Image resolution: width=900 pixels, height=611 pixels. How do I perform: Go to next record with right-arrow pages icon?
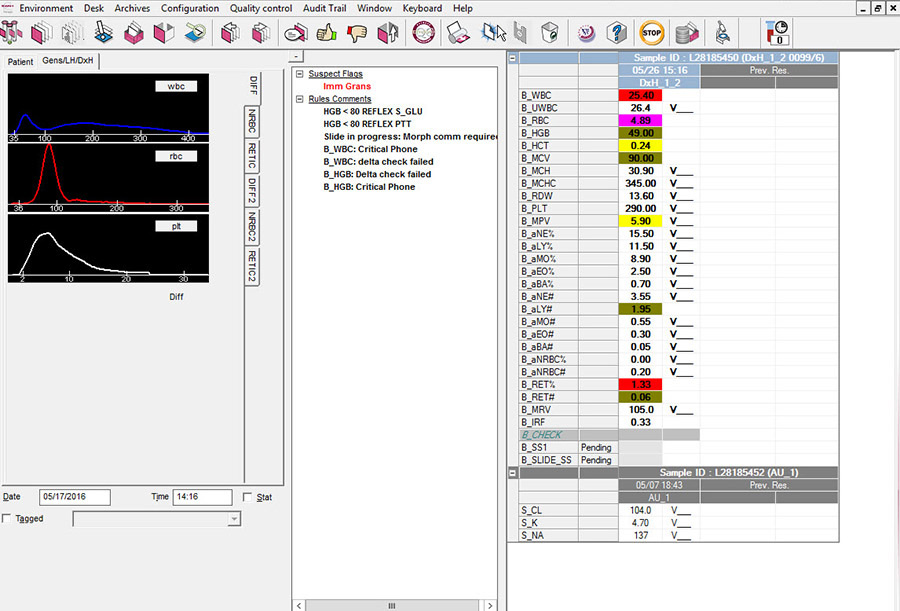(x=261, y=33)
